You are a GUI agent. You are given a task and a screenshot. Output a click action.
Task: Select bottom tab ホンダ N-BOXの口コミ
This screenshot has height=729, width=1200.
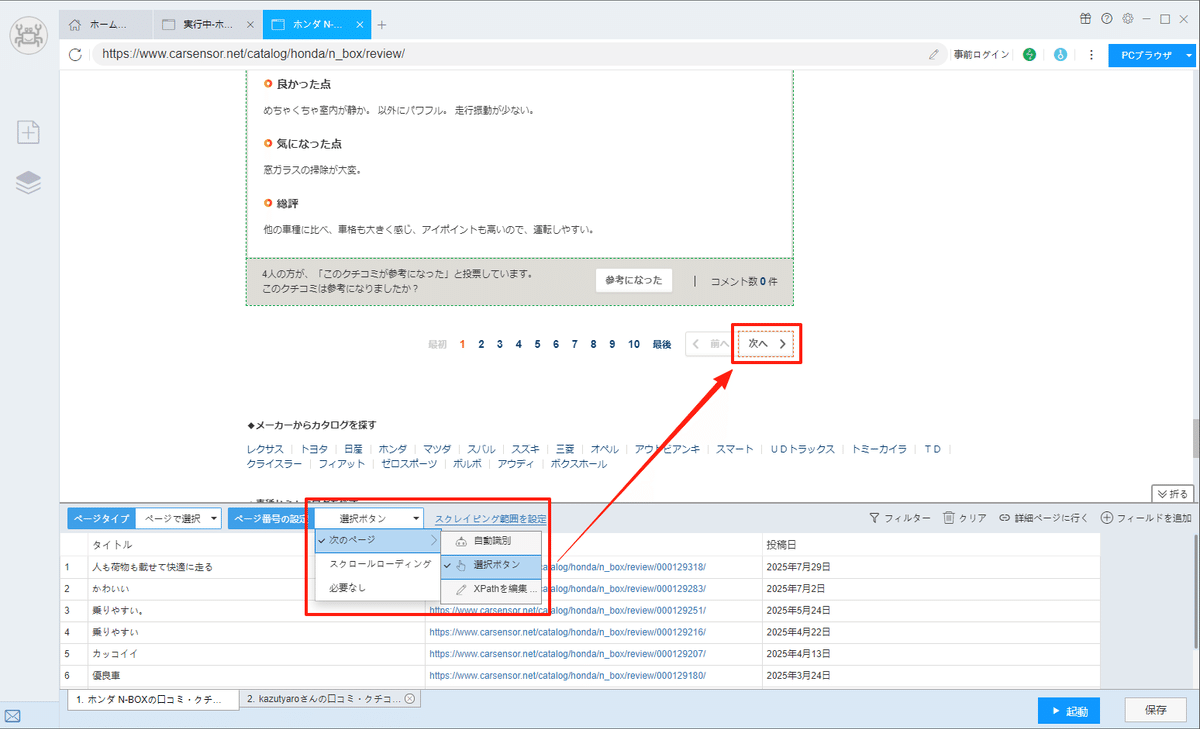153,699
